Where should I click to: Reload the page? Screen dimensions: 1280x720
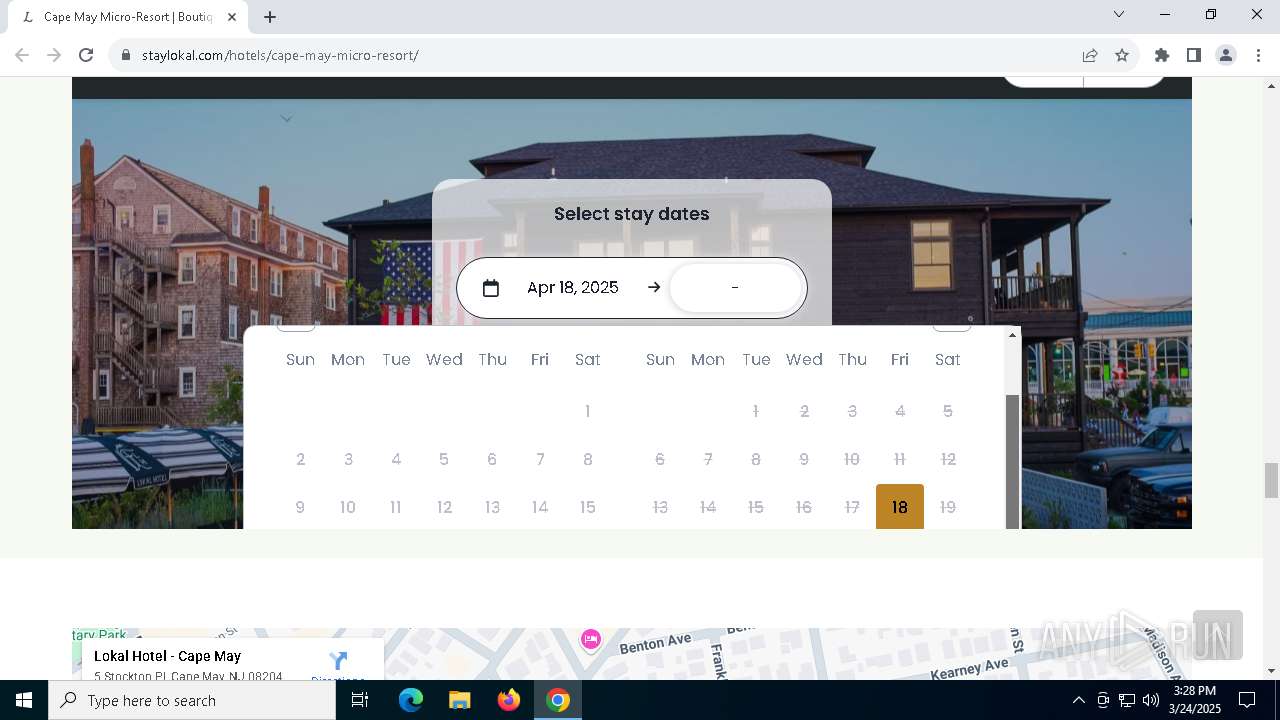(x=86, y=55)
